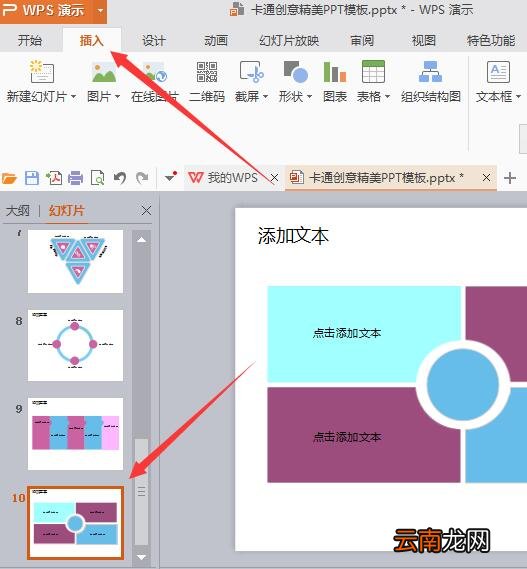Screen dimensions: 527x569
Task: Expand the 文本框 dropdown arrow
Action: point(519,97)
